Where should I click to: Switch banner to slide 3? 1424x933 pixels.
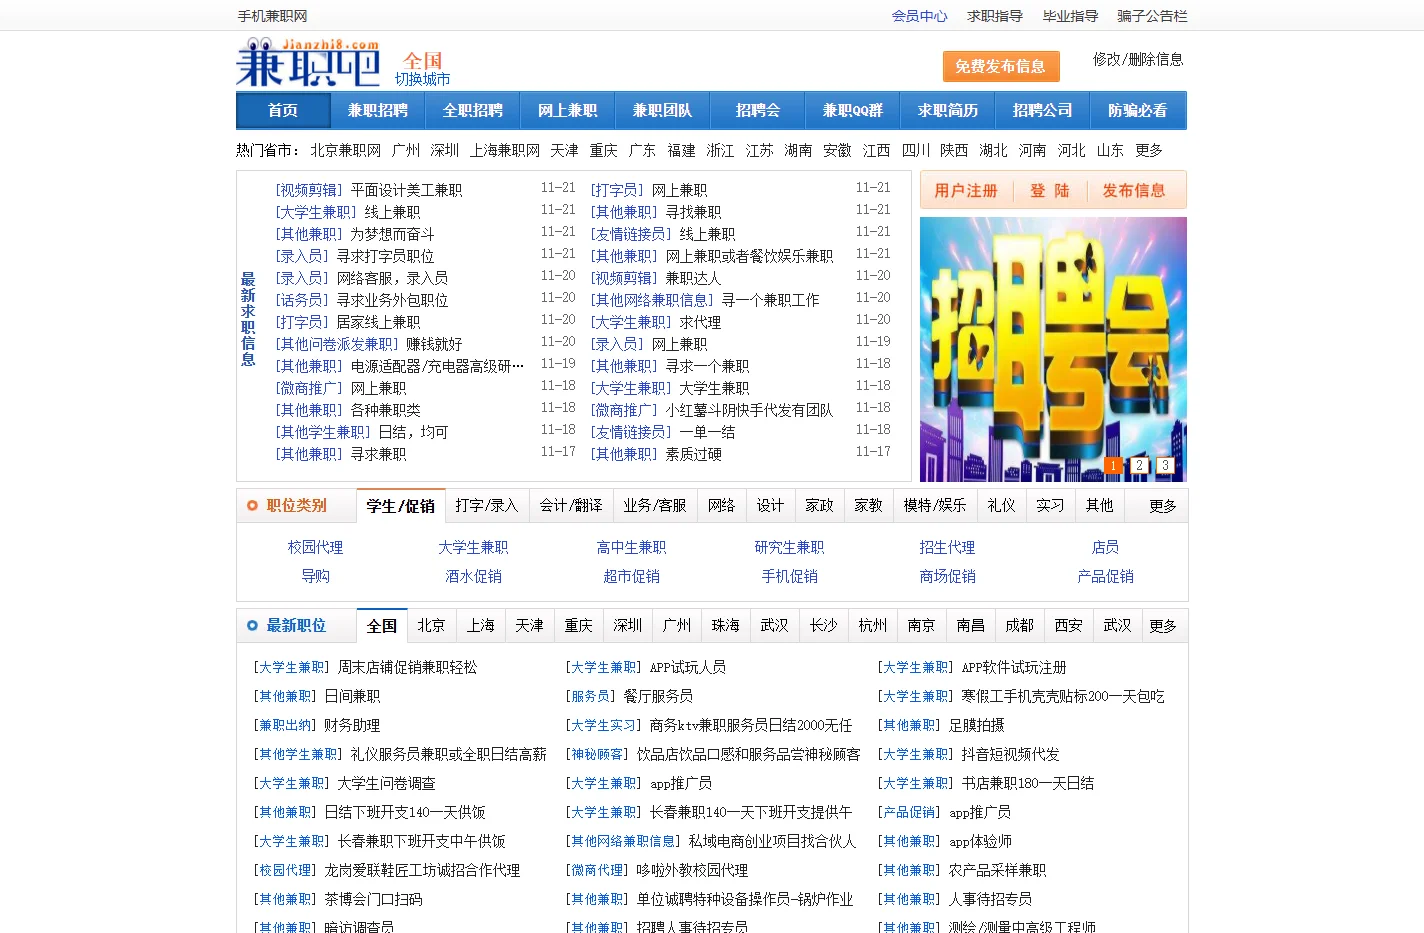point(1165,465)
